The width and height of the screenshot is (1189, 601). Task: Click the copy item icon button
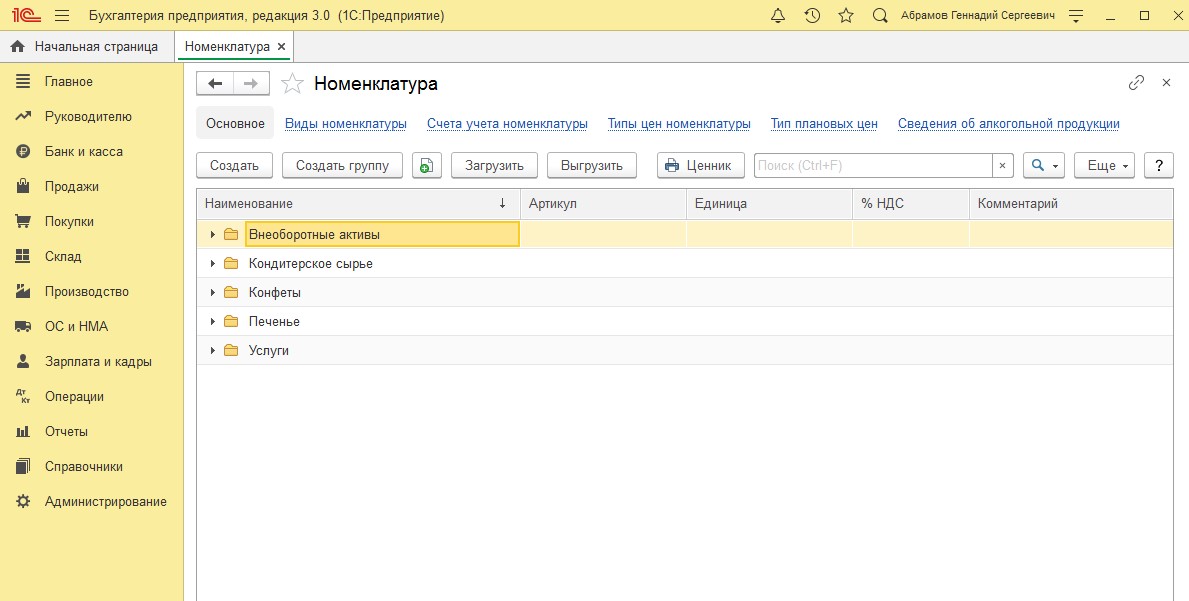click(x=427, y=166)
